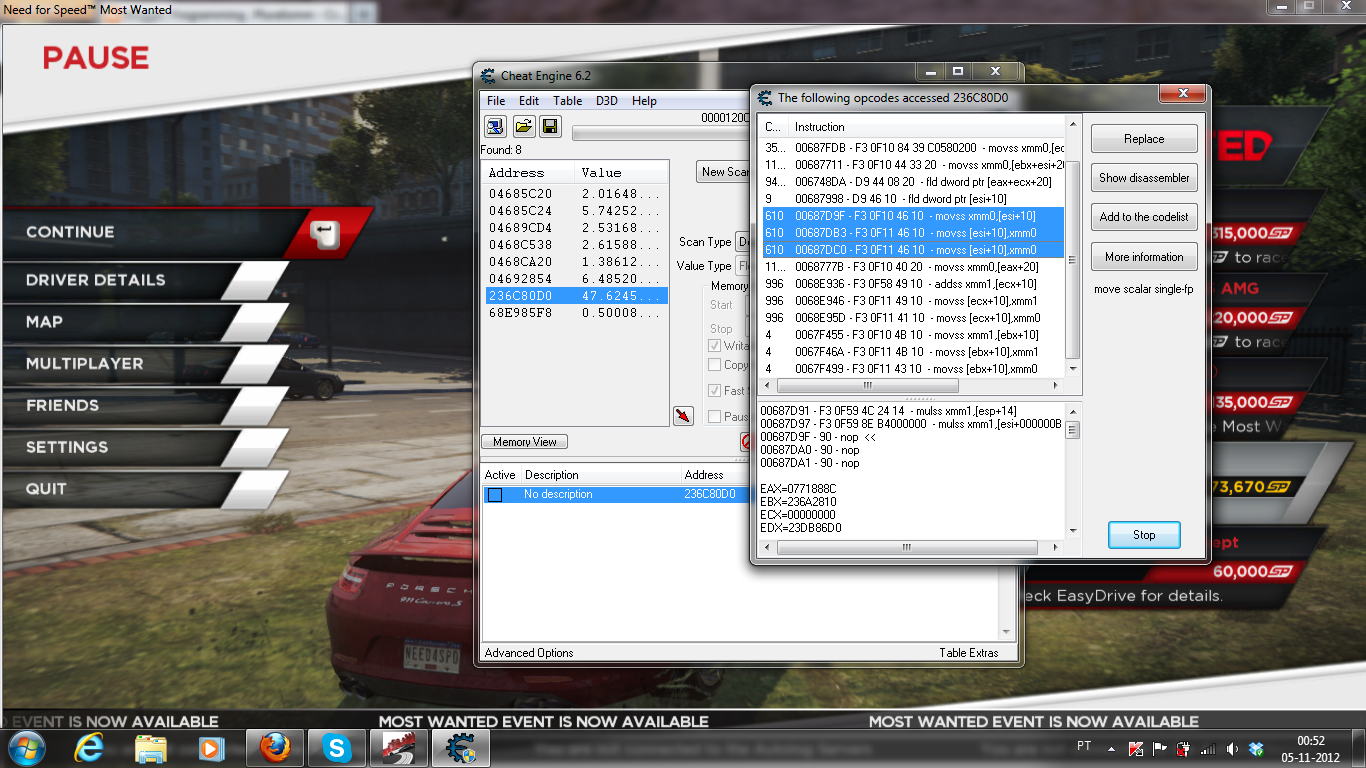Switch to Need for Speed taskbar icon
The width and height of the screenshot is (1366, 768).
coord(398,747)
